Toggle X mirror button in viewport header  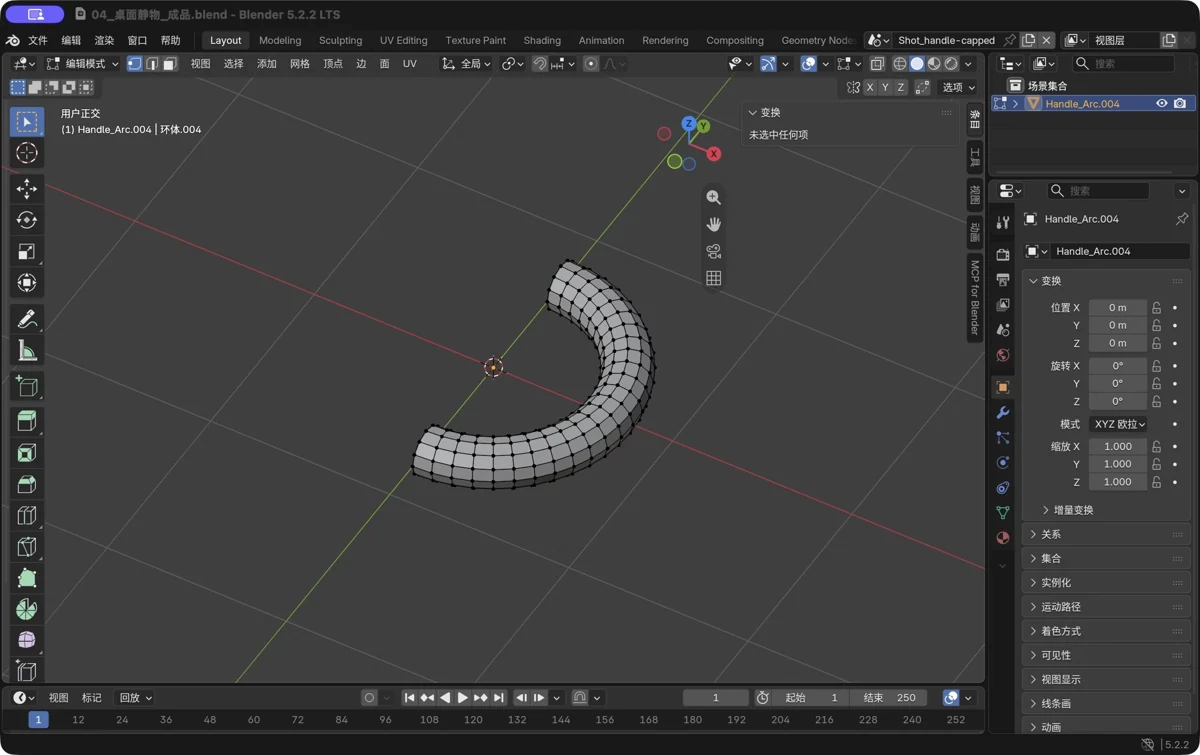point(870,88)
